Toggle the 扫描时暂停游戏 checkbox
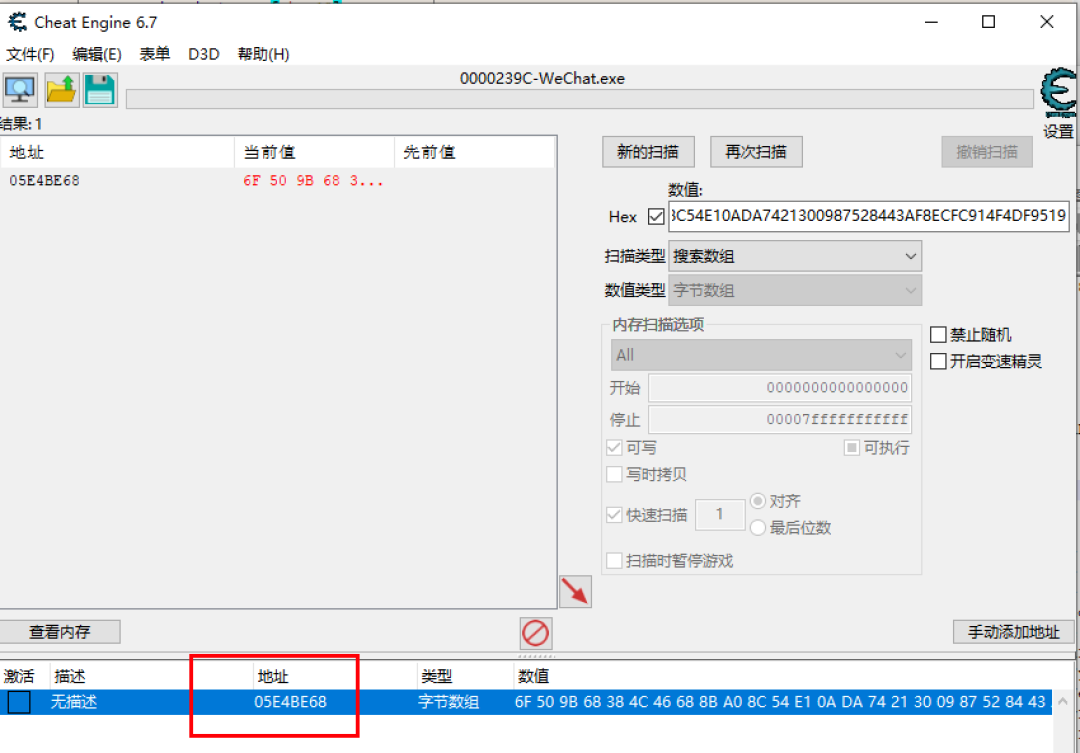The height and width of the screenshot is (753, 1080). click(x=614, y=560)
